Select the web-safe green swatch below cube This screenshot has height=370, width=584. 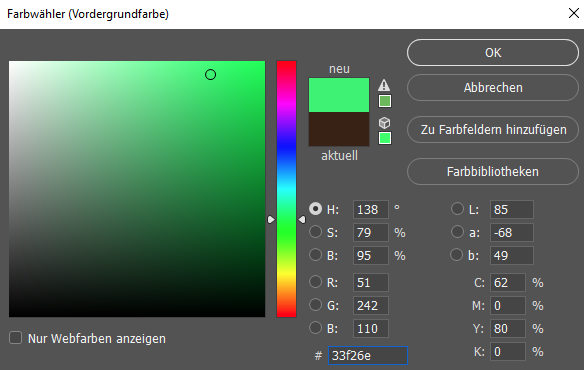point(385,138)
